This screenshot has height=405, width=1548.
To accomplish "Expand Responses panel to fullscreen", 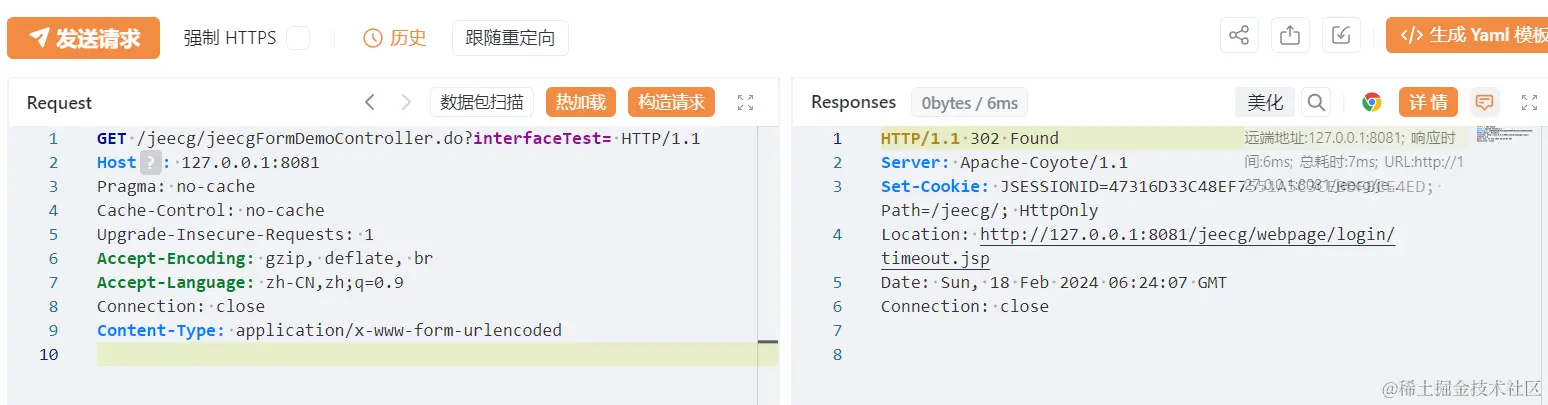I will coord(1529,102).
